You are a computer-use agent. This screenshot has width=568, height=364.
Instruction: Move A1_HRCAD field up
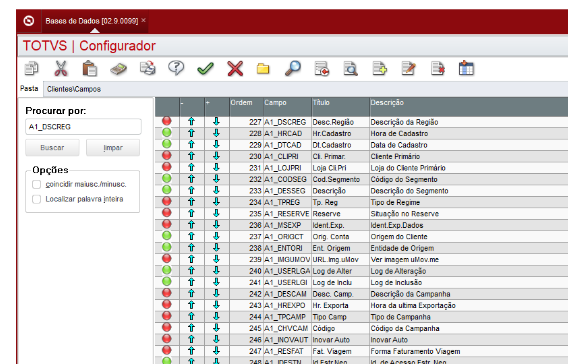192,133
